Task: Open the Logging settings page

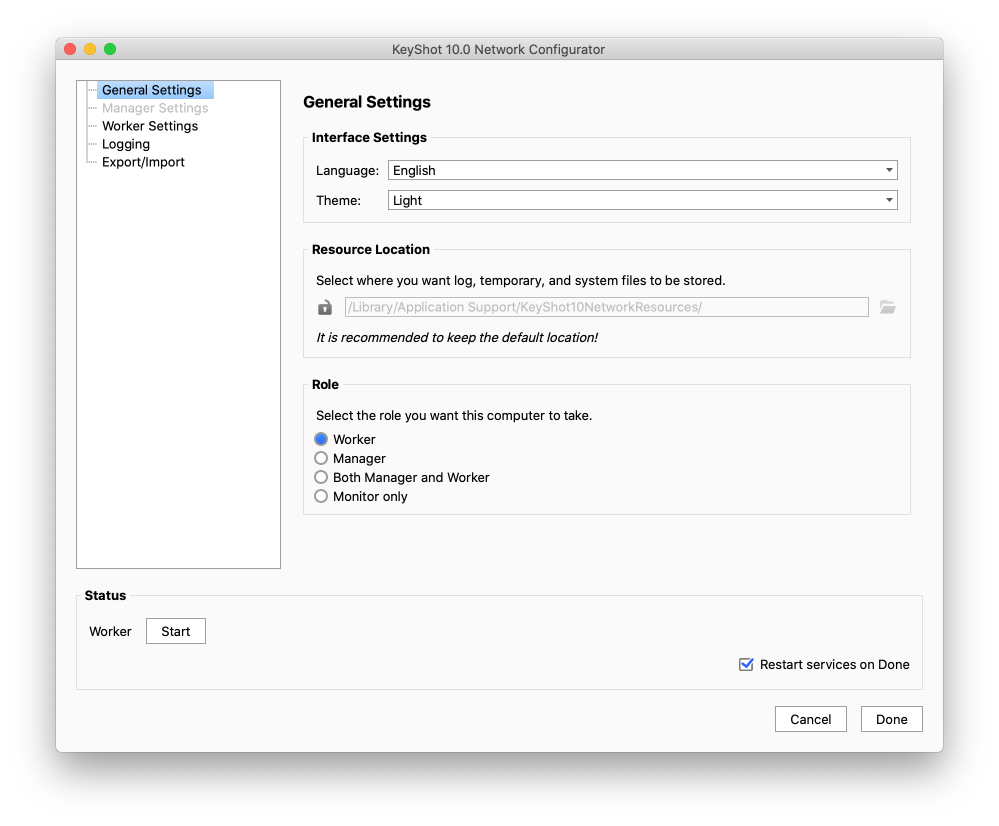Action: point(125,144)
